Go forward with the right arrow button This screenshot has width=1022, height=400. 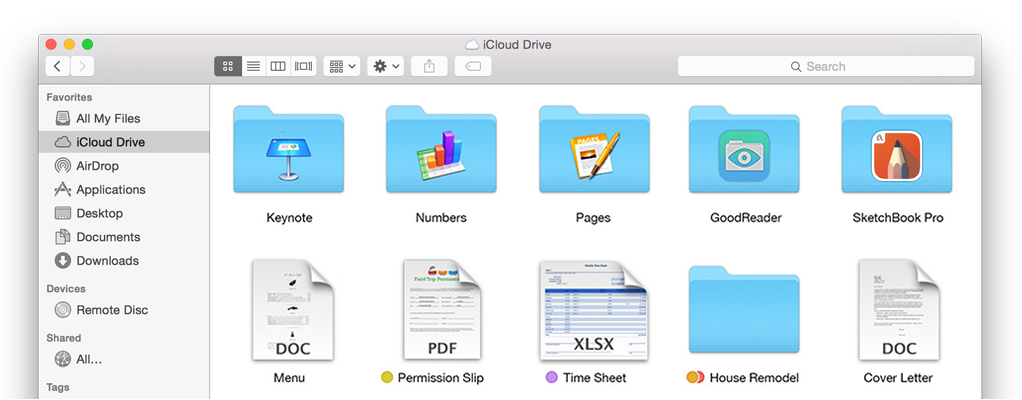[x=82, y=66]
